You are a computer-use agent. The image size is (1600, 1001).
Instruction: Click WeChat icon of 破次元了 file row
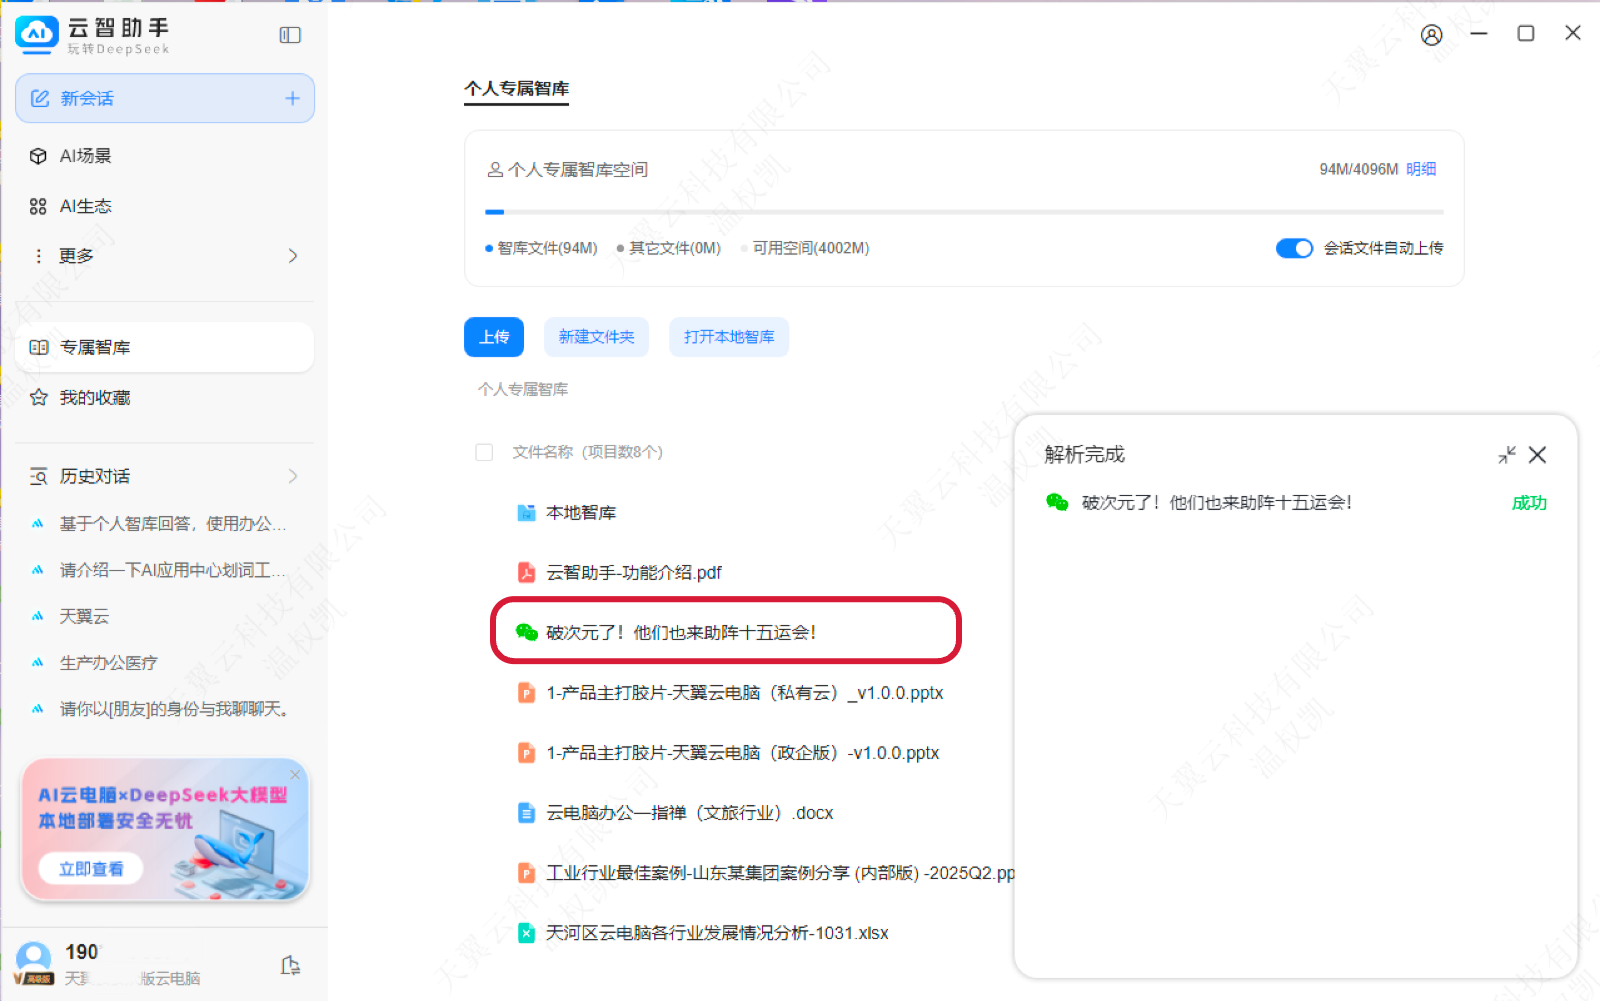(x=526, y=632)
